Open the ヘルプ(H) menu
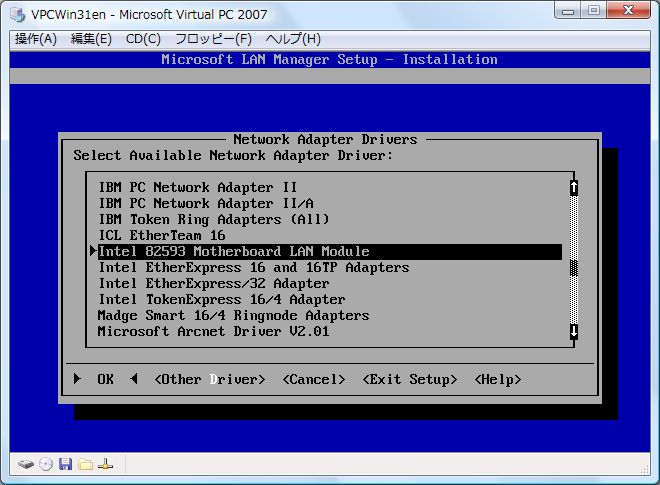 293,39
